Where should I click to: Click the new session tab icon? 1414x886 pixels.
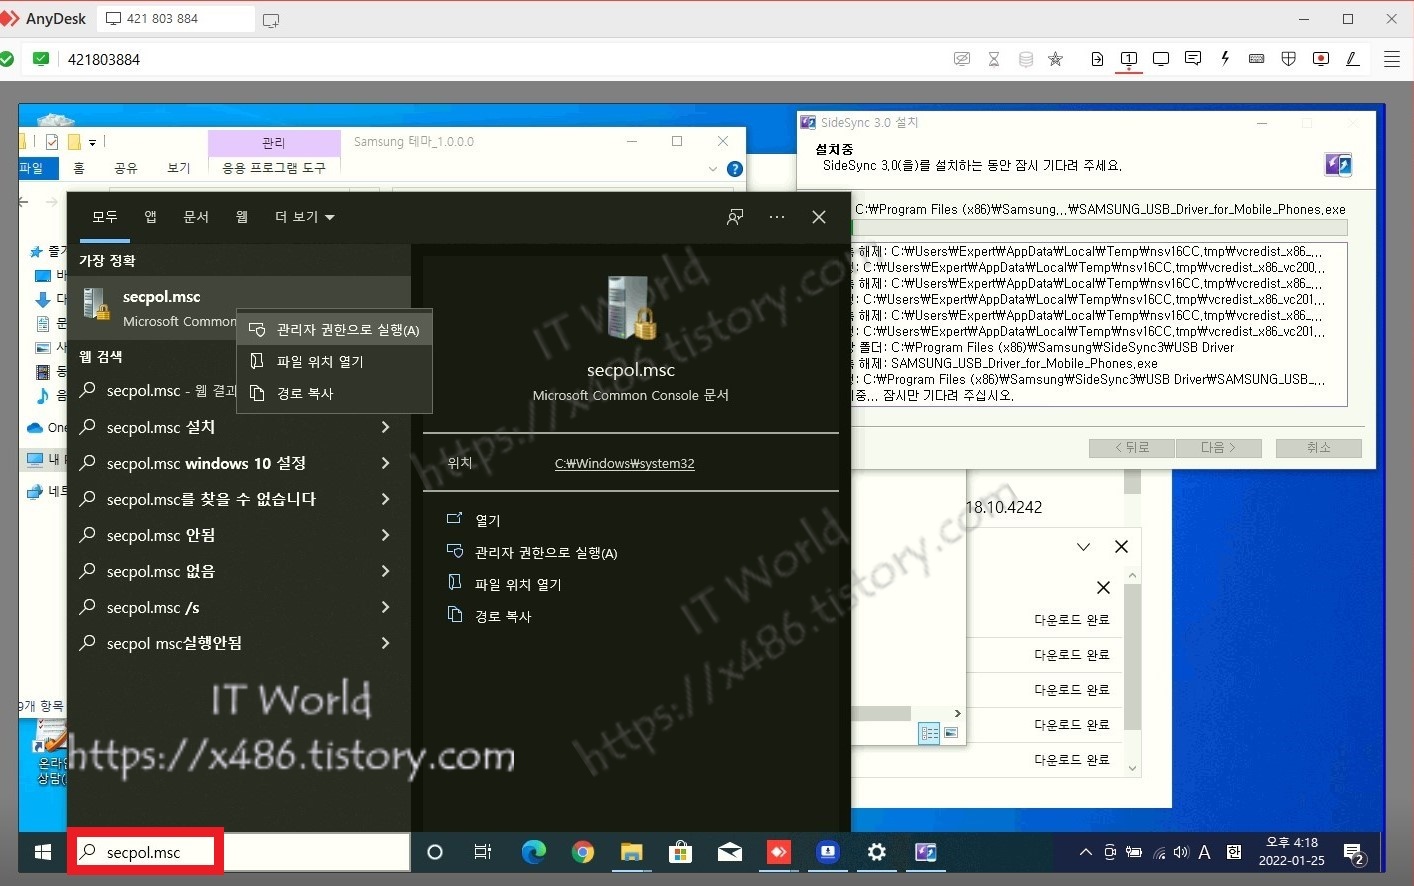pyautogui.click(x=270, y=20)
